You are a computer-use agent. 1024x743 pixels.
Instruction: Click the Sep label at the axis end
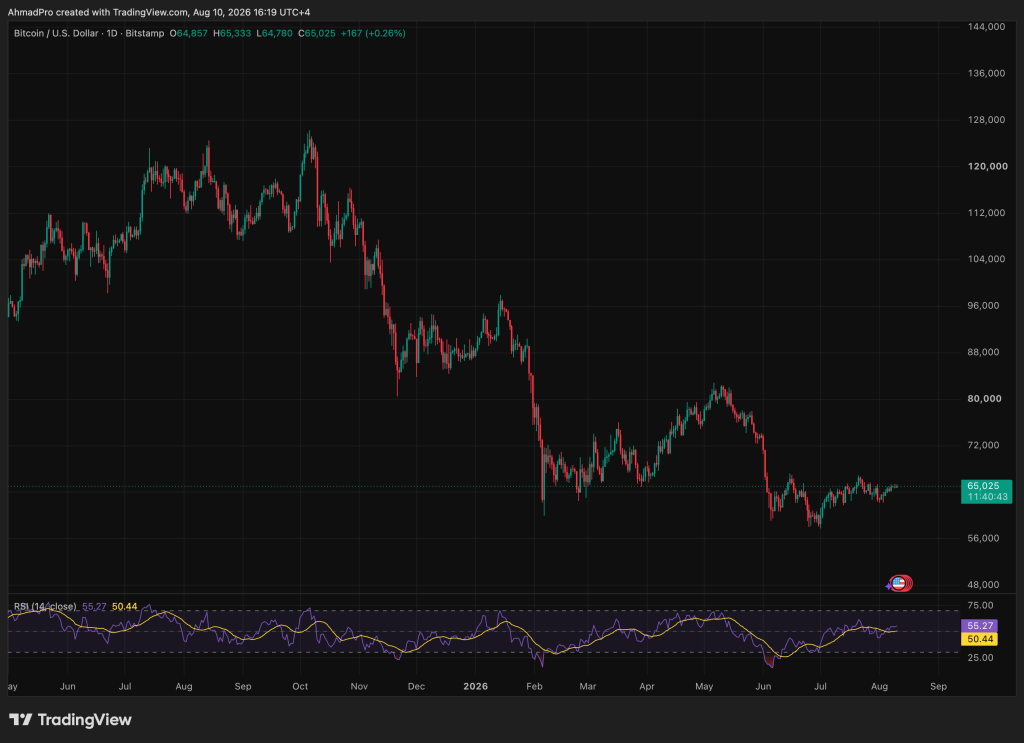pyautogui.click(x=938, y=686)
